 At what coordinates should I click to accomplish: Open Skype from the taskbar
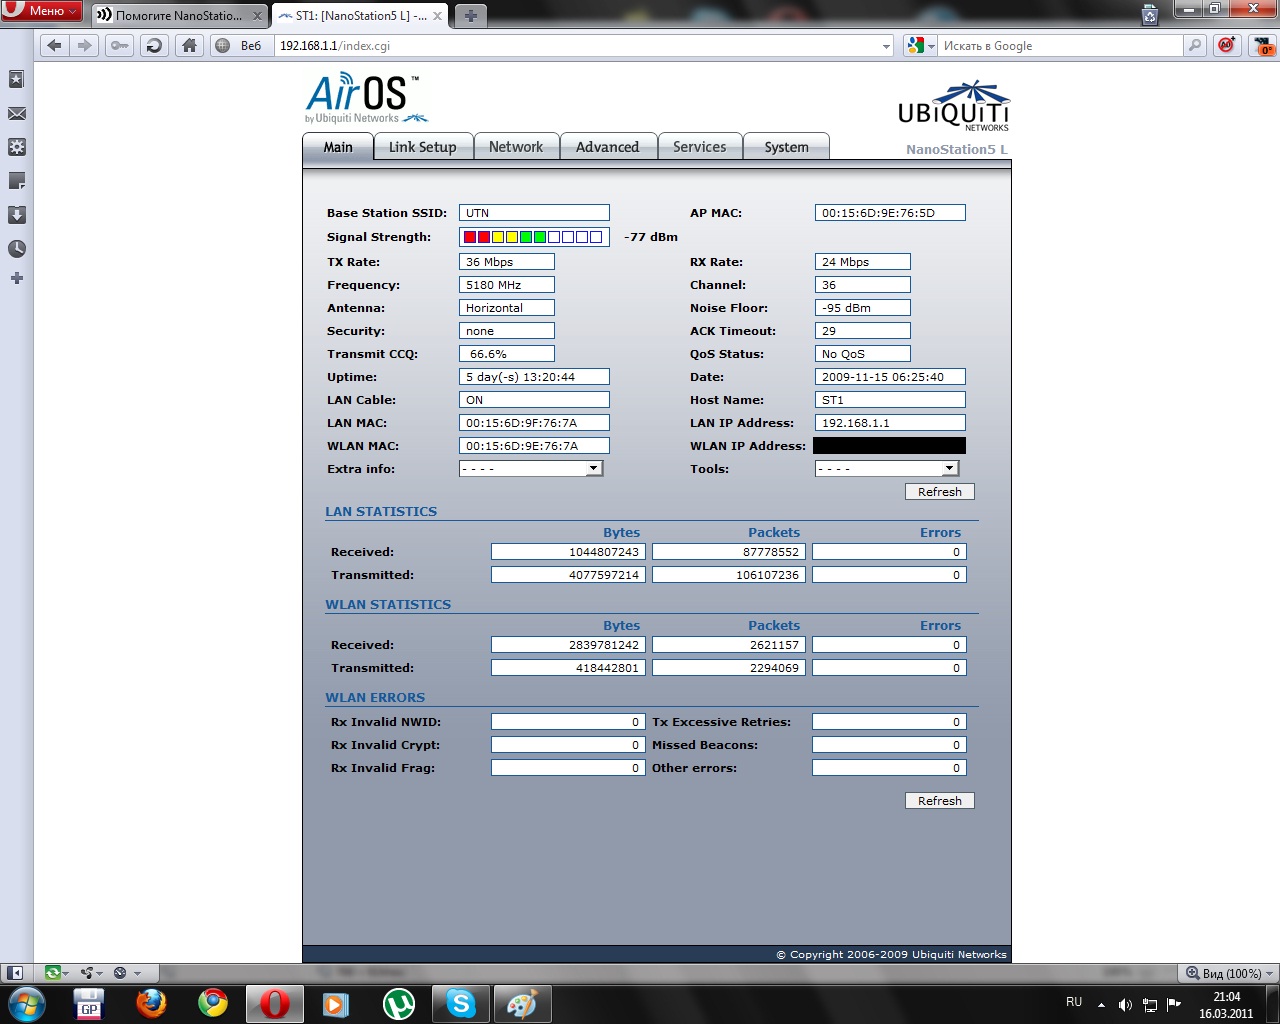pos(460,1003)
